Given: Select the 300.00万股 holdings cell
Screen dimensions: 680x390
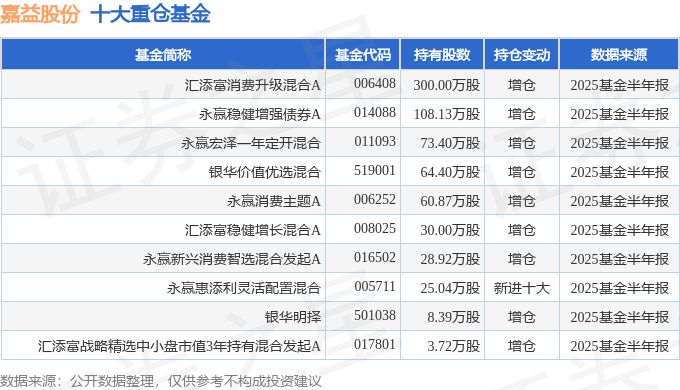Looking at the screenshot, I should point(447,85).
